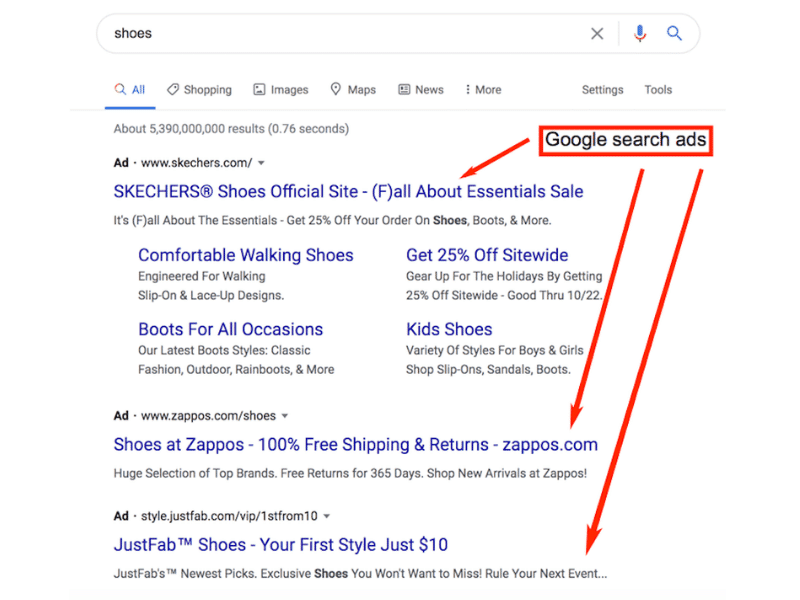Expand the dropdown arrow beside style.justfab.com URL
Viewport: 800px width, 600px height.
tap(327, 517)
